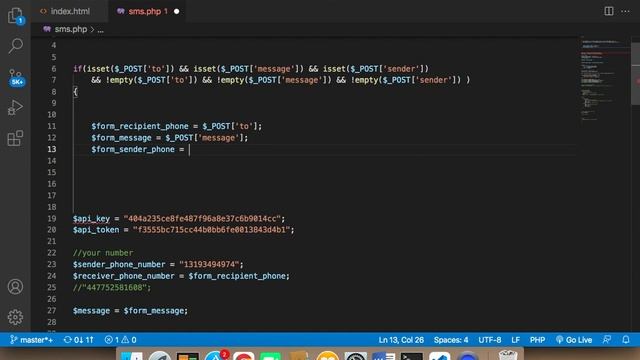The width and height of the screenshot is (640, 360).
Task: Click $form_recipient_phone on line 11
Action: [x=140, y=126]
